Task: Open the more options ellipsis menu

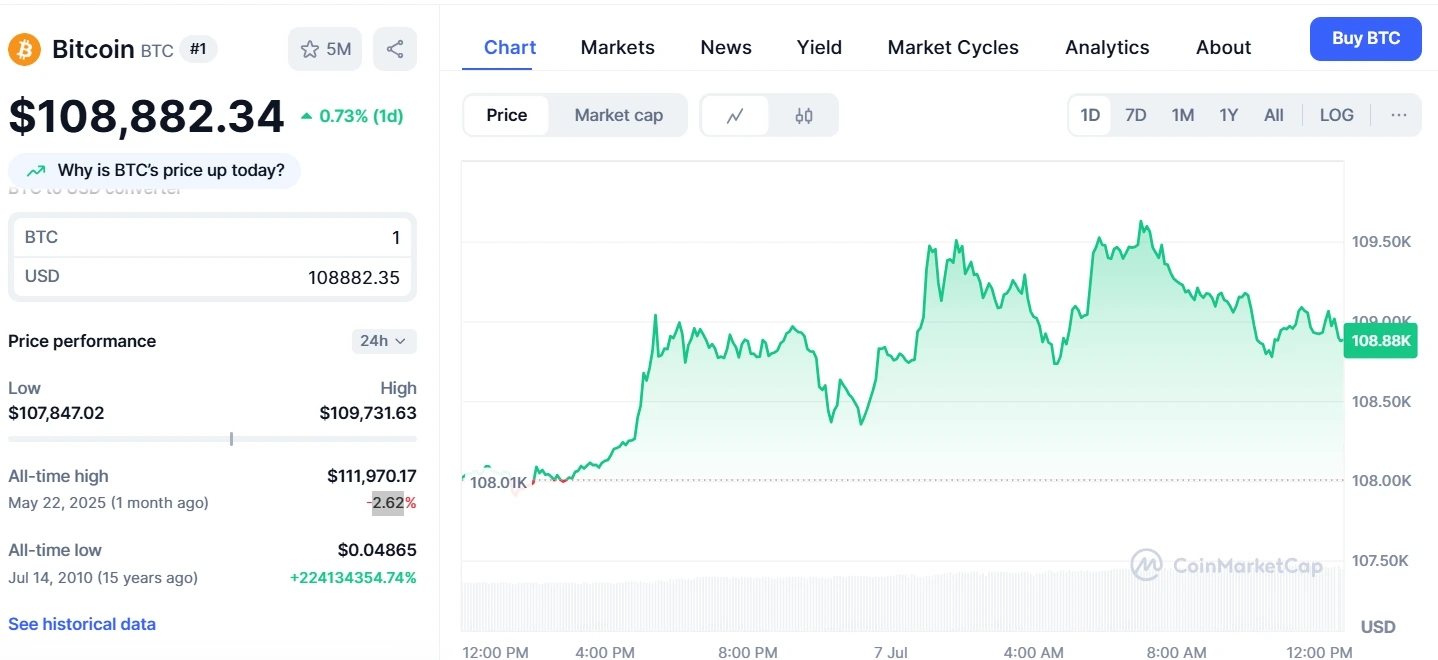Action: tap(1399, 115)
